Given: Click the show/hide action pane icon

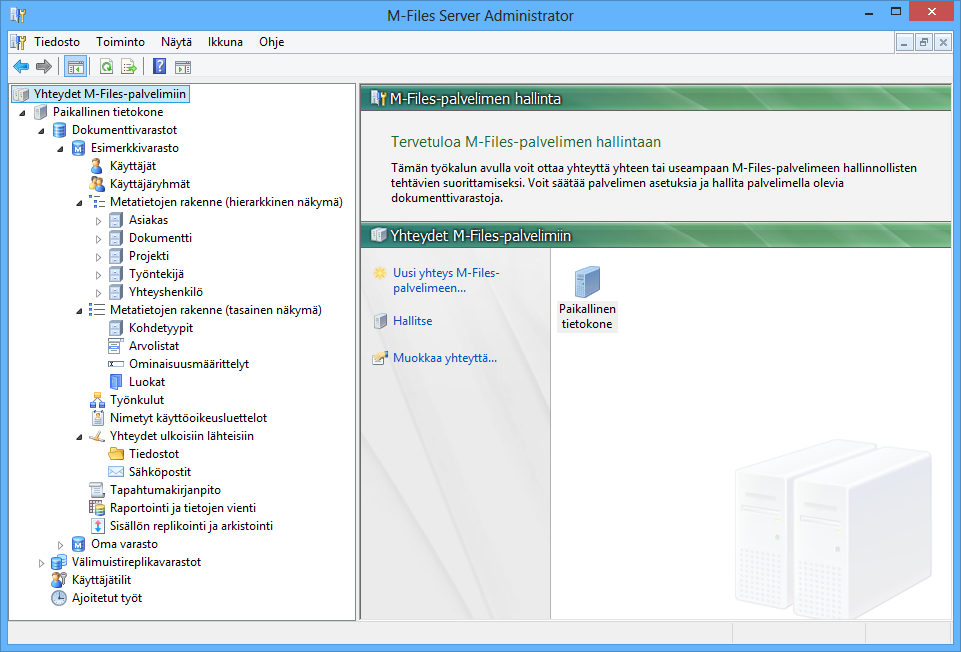Looking at the screenshot, I should click(x=183, y=66).
